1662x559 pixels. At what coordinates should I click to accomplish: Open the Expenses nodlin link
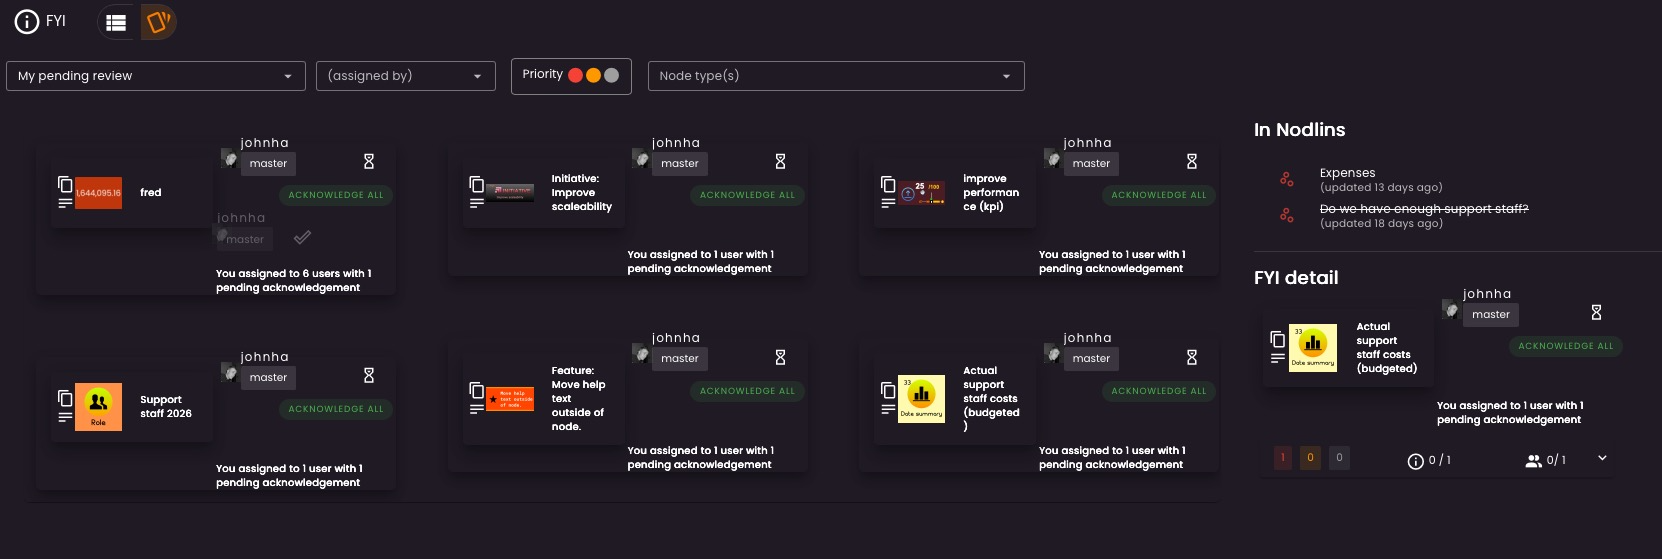[x=1347, y=173]
